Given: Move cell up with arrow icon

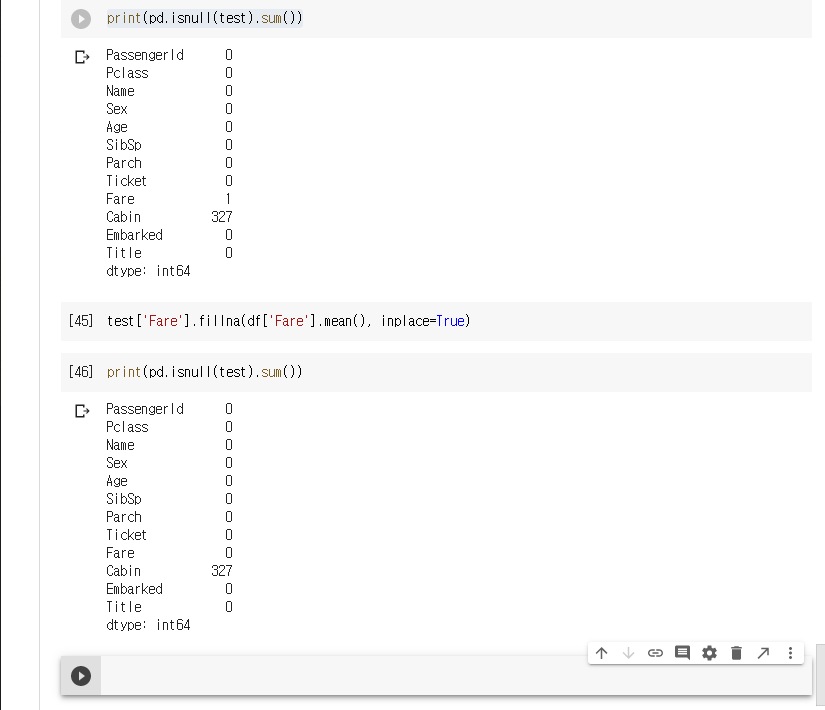Looking at the screenshot, I should click(x=601, y=653).
